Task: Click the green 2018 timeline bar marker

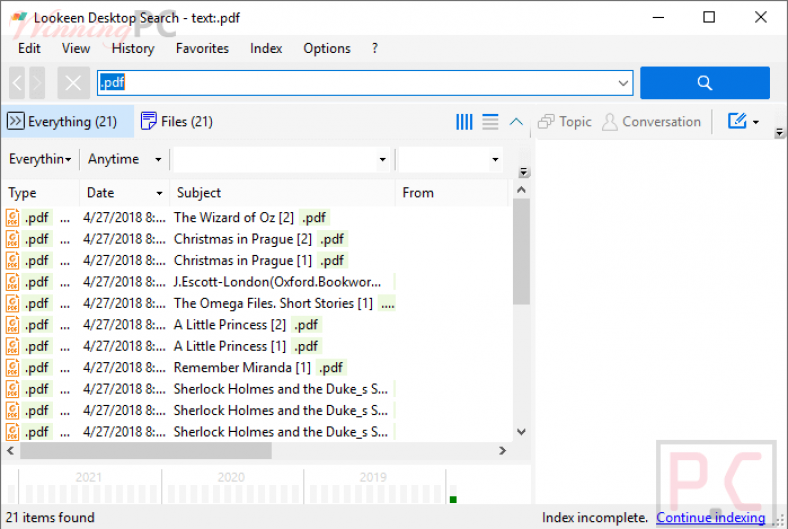Action: tap(453, 499)
